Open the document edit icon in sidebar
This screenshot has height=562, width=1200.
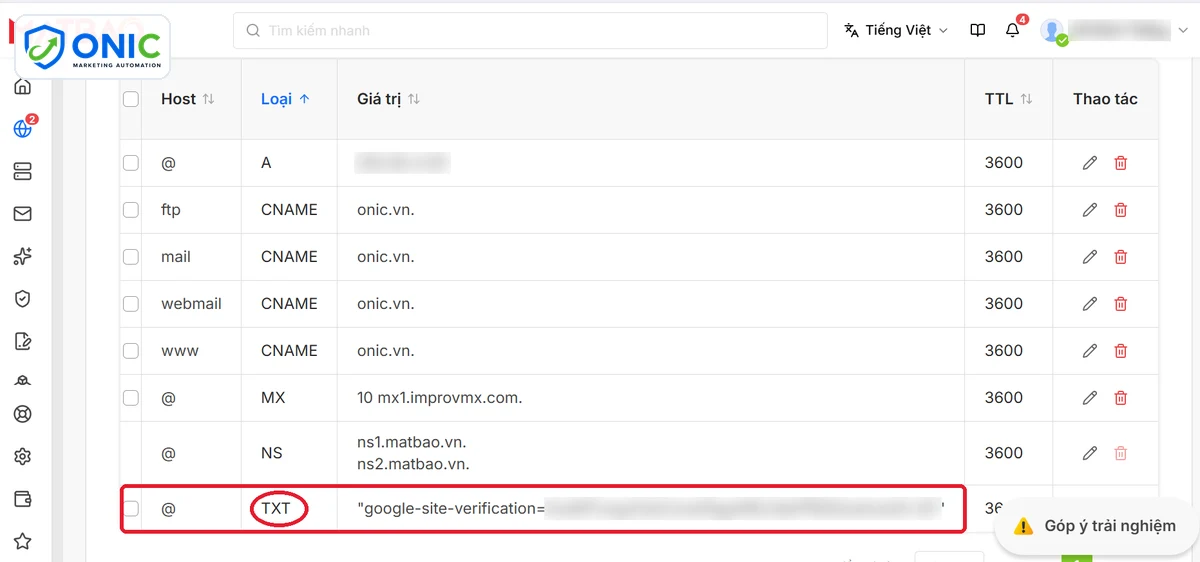[22, 342]
